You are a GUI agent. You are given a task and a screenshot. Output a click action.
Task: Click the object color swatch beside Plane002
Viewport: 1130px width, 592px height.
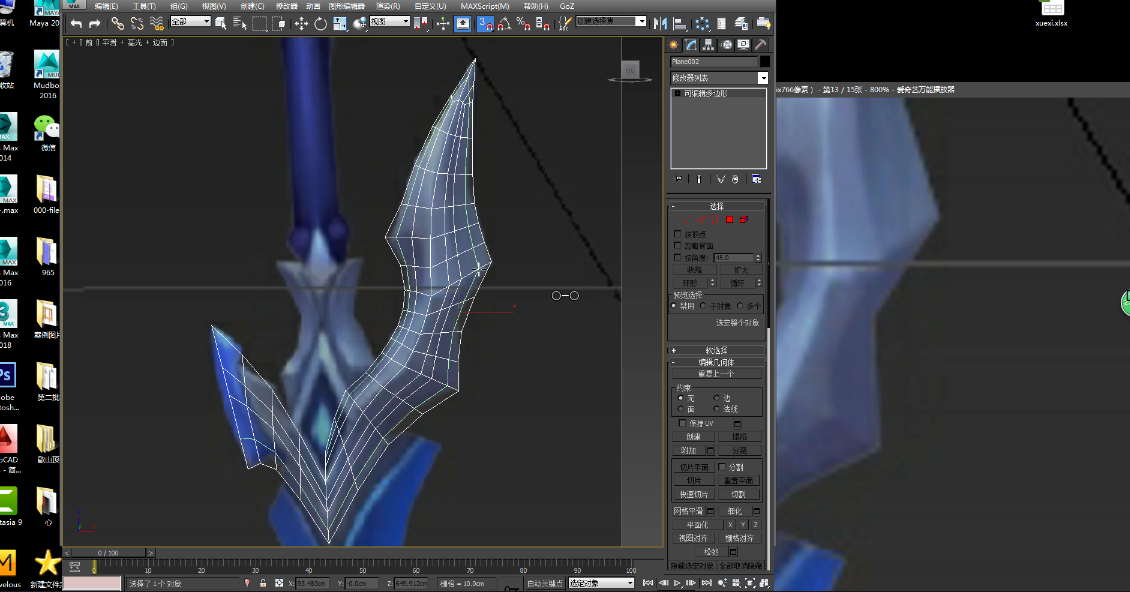pyautogui.click(x=765, y=61)
